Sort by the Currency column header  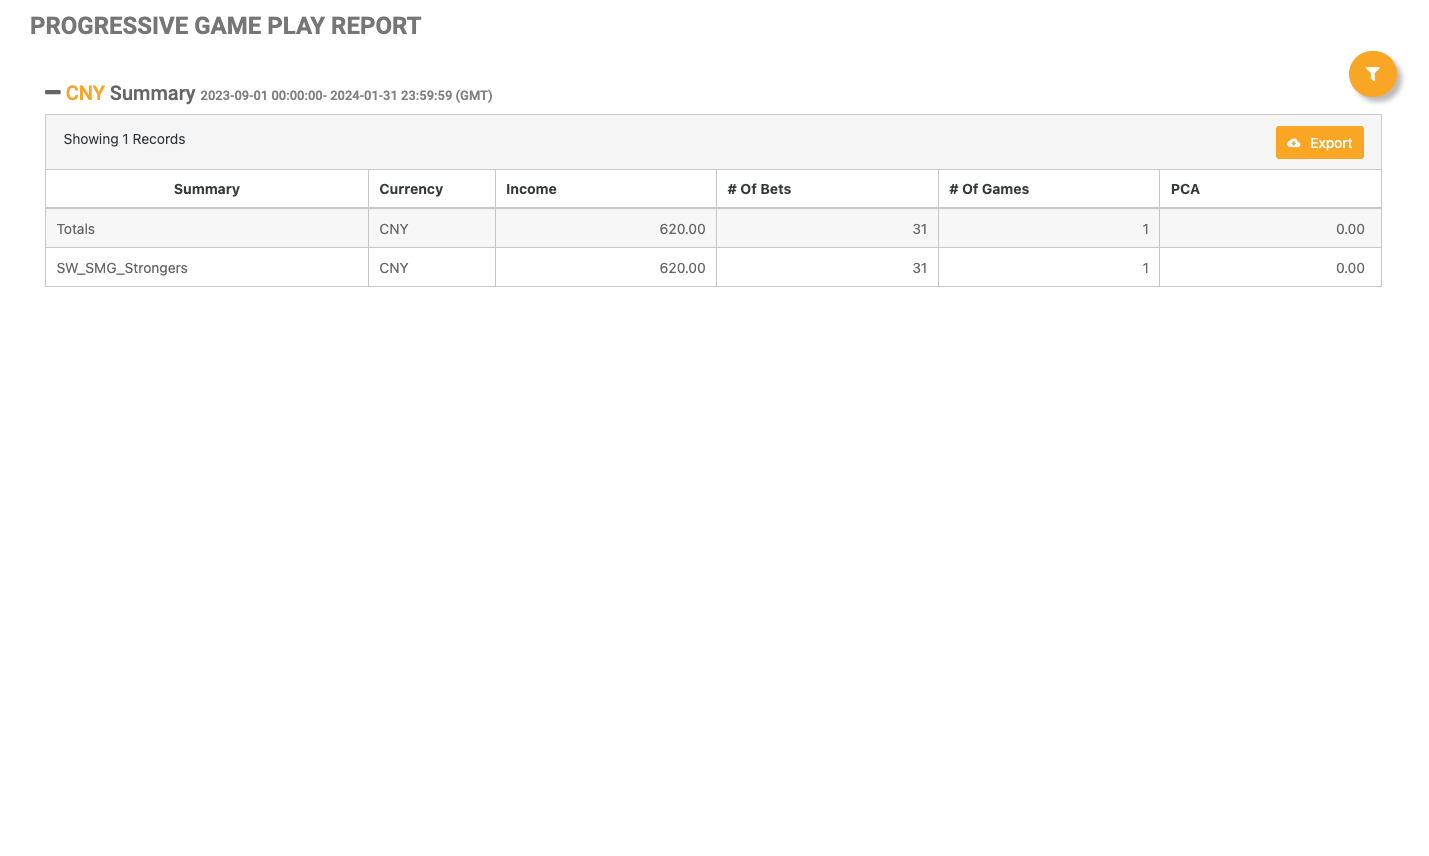[410, 189]
